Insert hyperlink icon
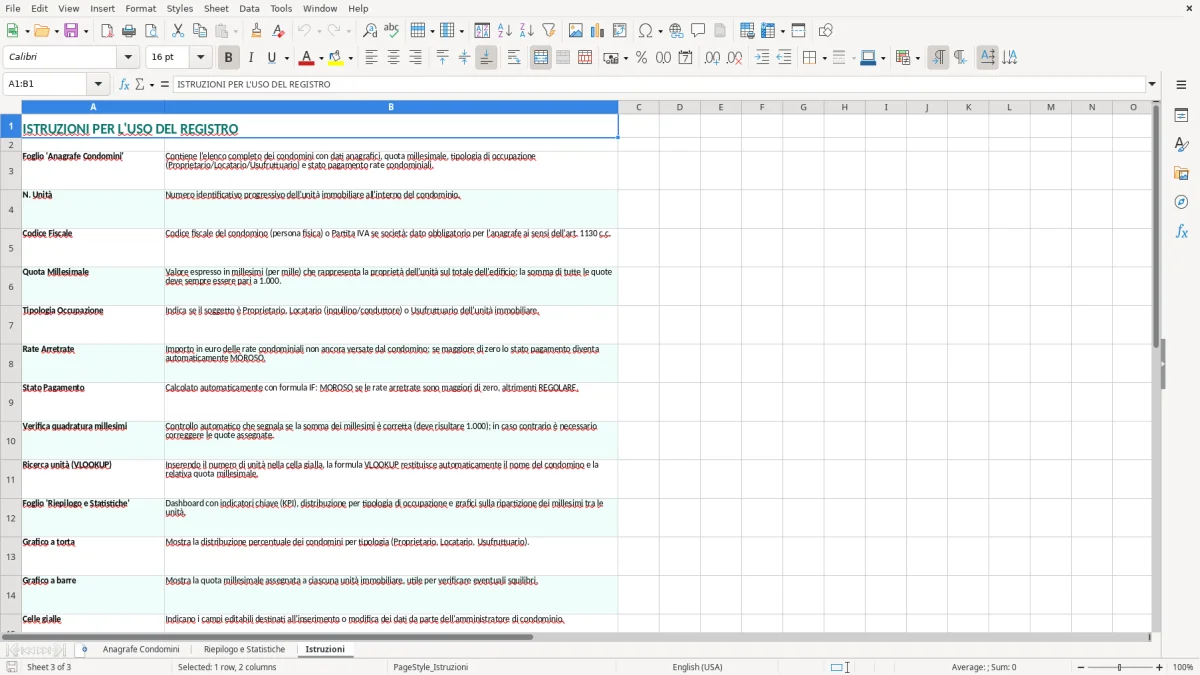The width and height of the screenshot is (1200, 675). [x=676, y=31]
